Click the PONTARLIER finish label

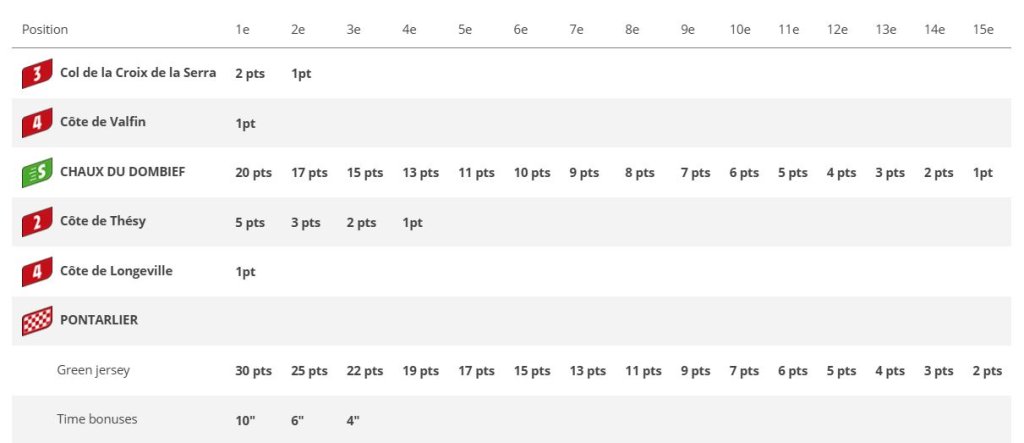[99, 320]
